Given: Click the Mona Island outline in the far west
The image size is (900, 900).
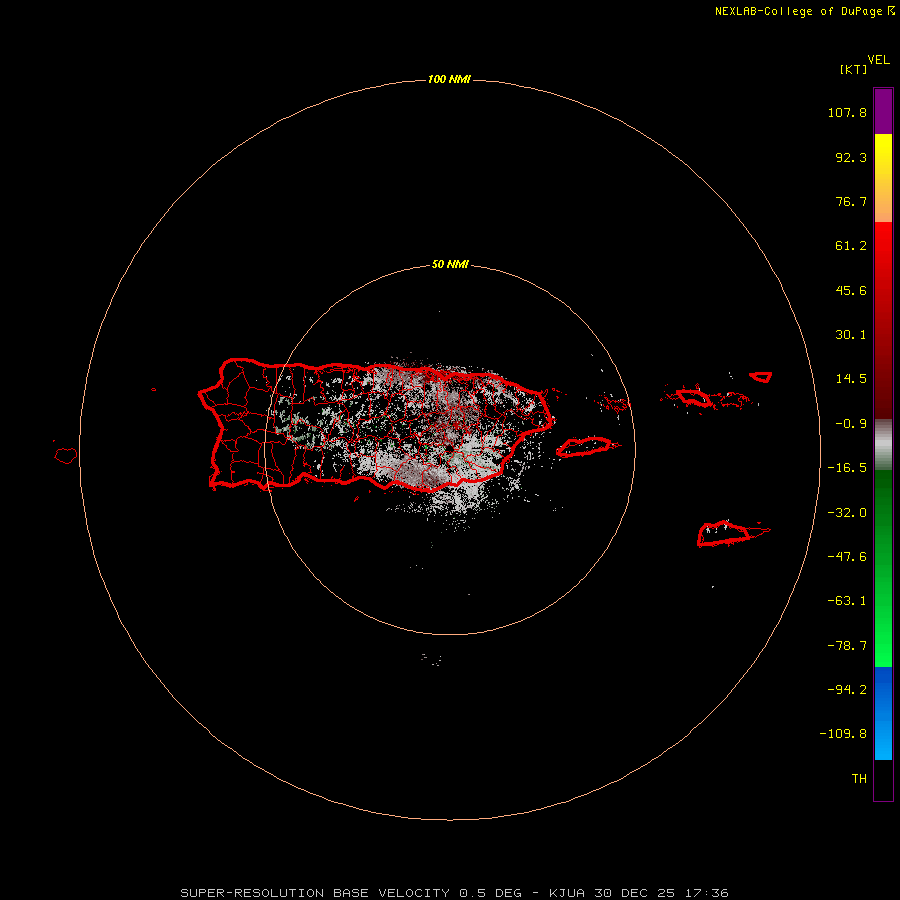Looking at the screenshot, I should point(66,456).
